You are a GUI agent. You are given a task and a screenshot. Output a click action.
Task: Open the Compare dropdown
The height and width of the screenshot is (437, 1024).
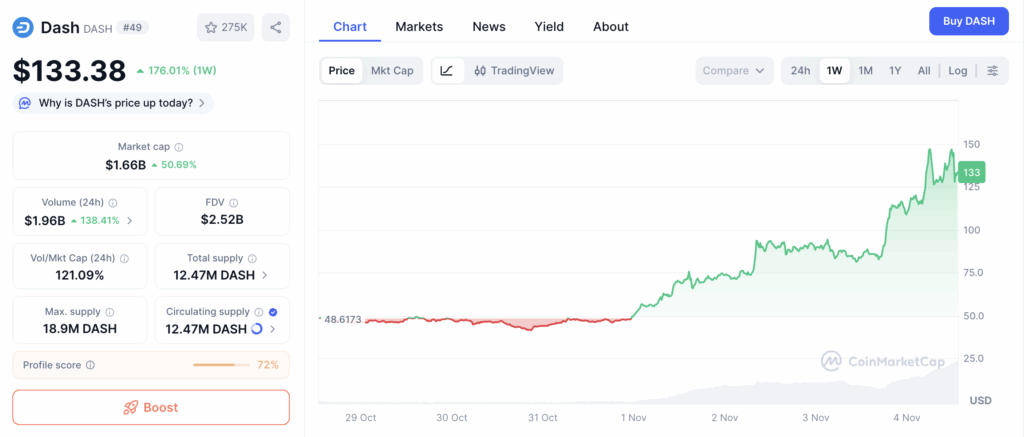(x=735, y=71)
